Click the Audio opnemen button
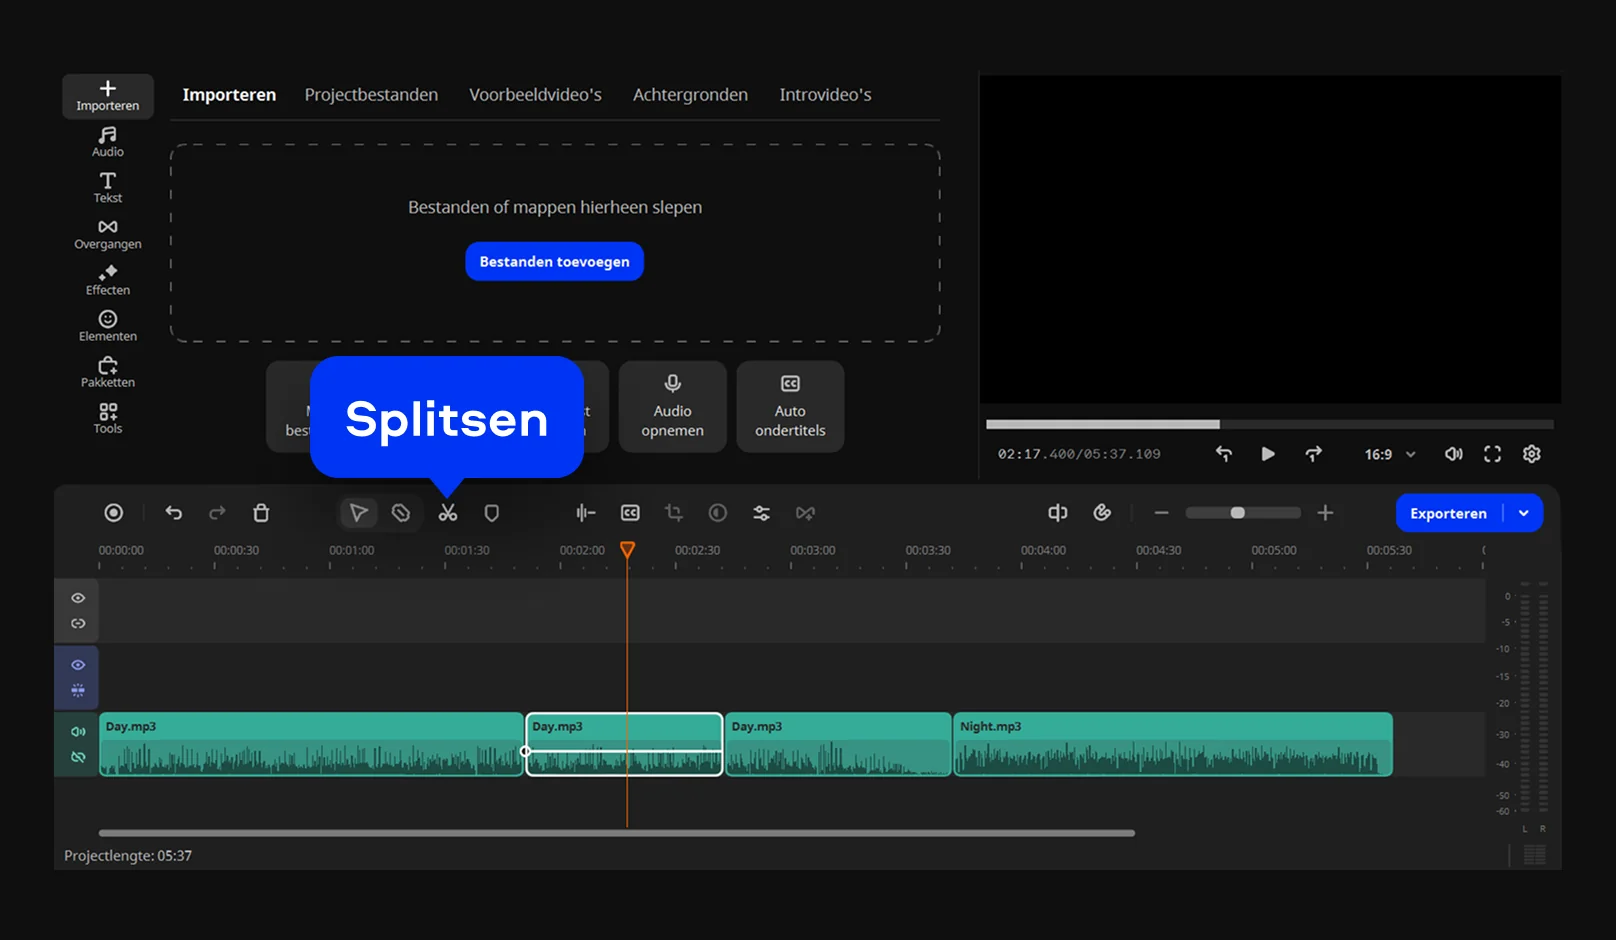Screen dimensions: 1616x940 click(x=672, y=407)
